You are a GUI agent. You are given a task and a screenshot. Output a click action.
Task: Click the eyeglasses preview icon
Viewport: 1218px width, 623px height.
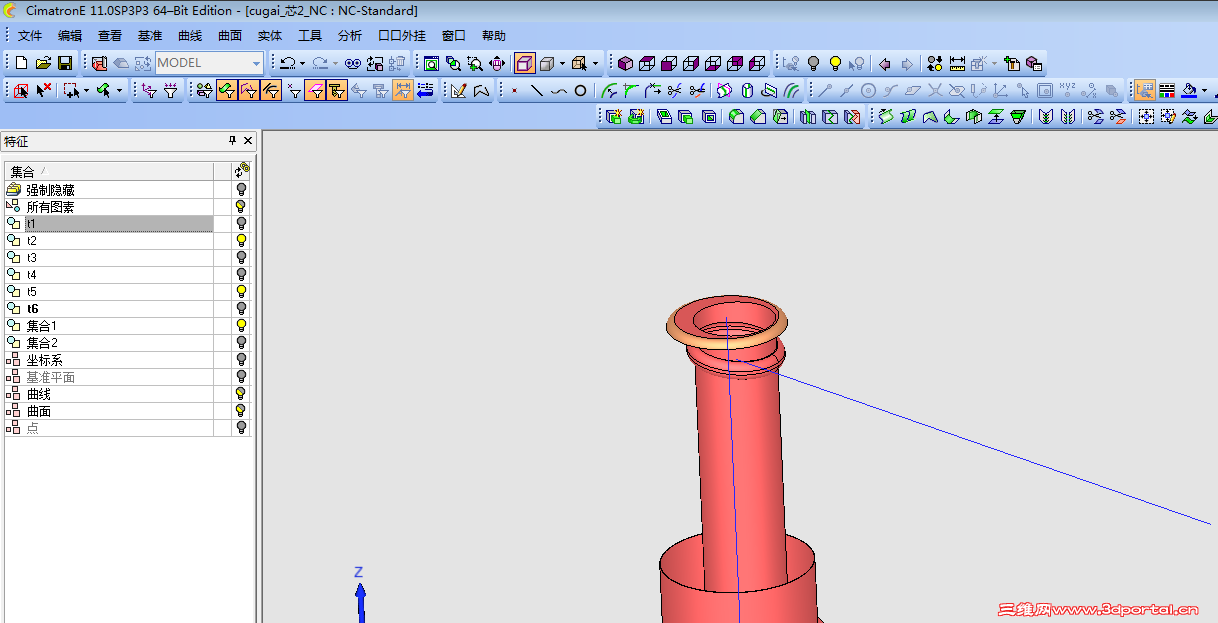tap(352, 63)
